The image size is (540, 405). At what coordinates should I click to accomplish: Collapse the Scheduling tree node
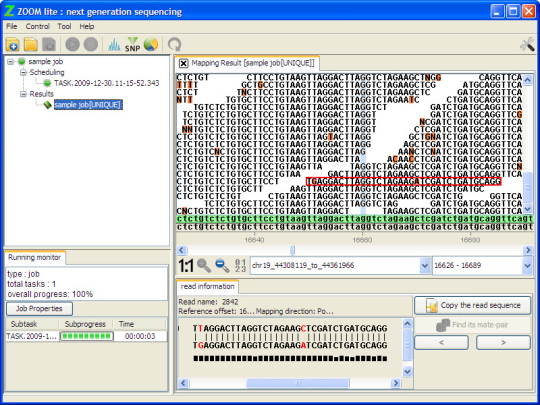click(23, 72)
